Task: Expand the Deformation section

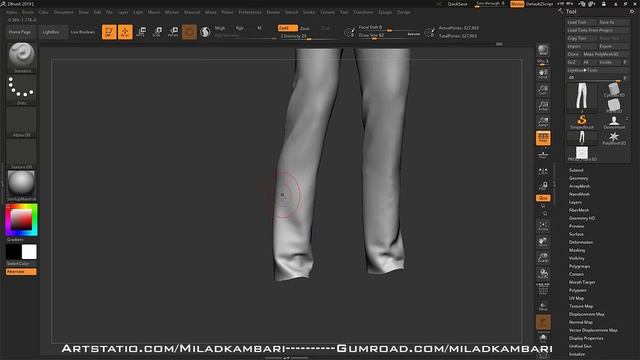Action: click(x=581, y=242)
